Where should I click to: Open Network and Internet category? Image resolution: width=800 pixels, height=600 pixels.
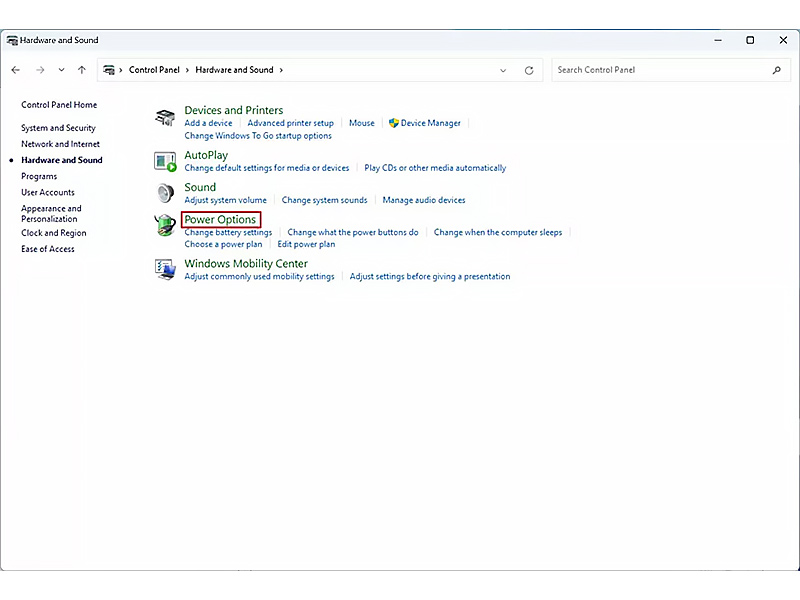coord(60,144)
